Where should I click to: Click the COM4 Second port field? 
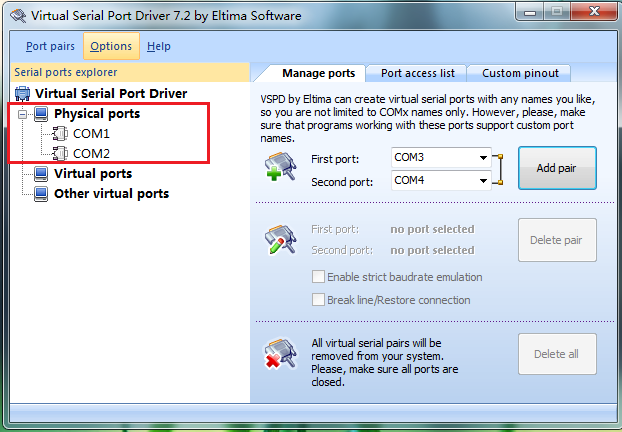point(441,181)
